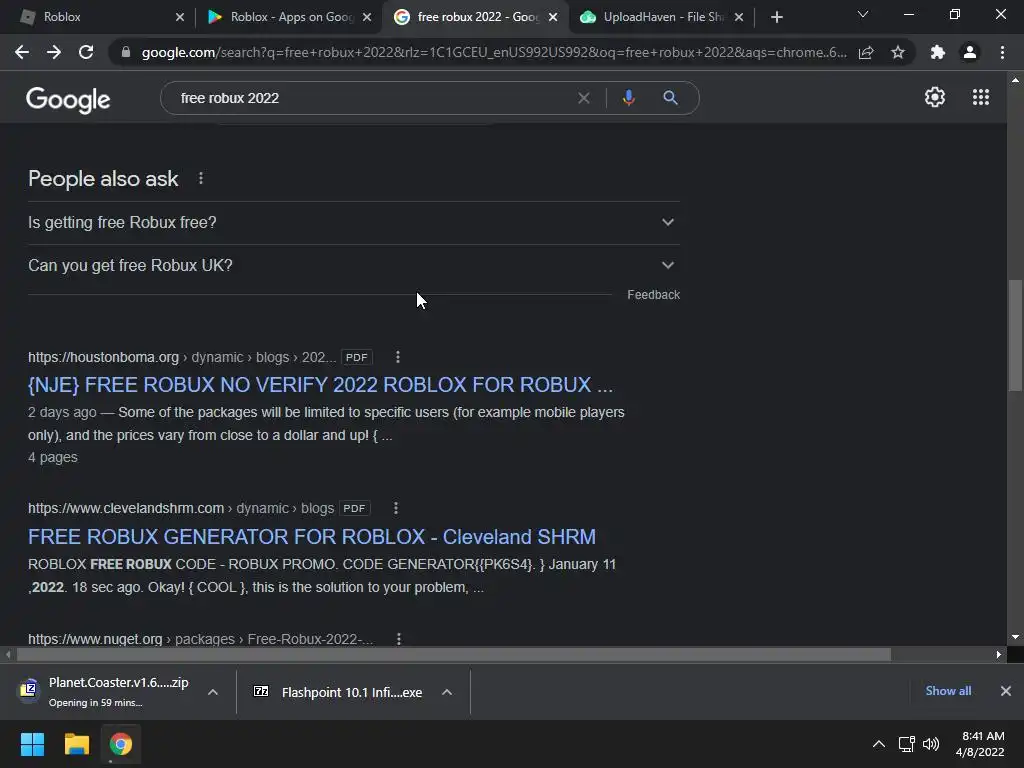The width and height of the screenshot is (1024, 768).
Task: Close the Roblox Google Play tab
Action: pyautogui.click(x=367, y=17)
